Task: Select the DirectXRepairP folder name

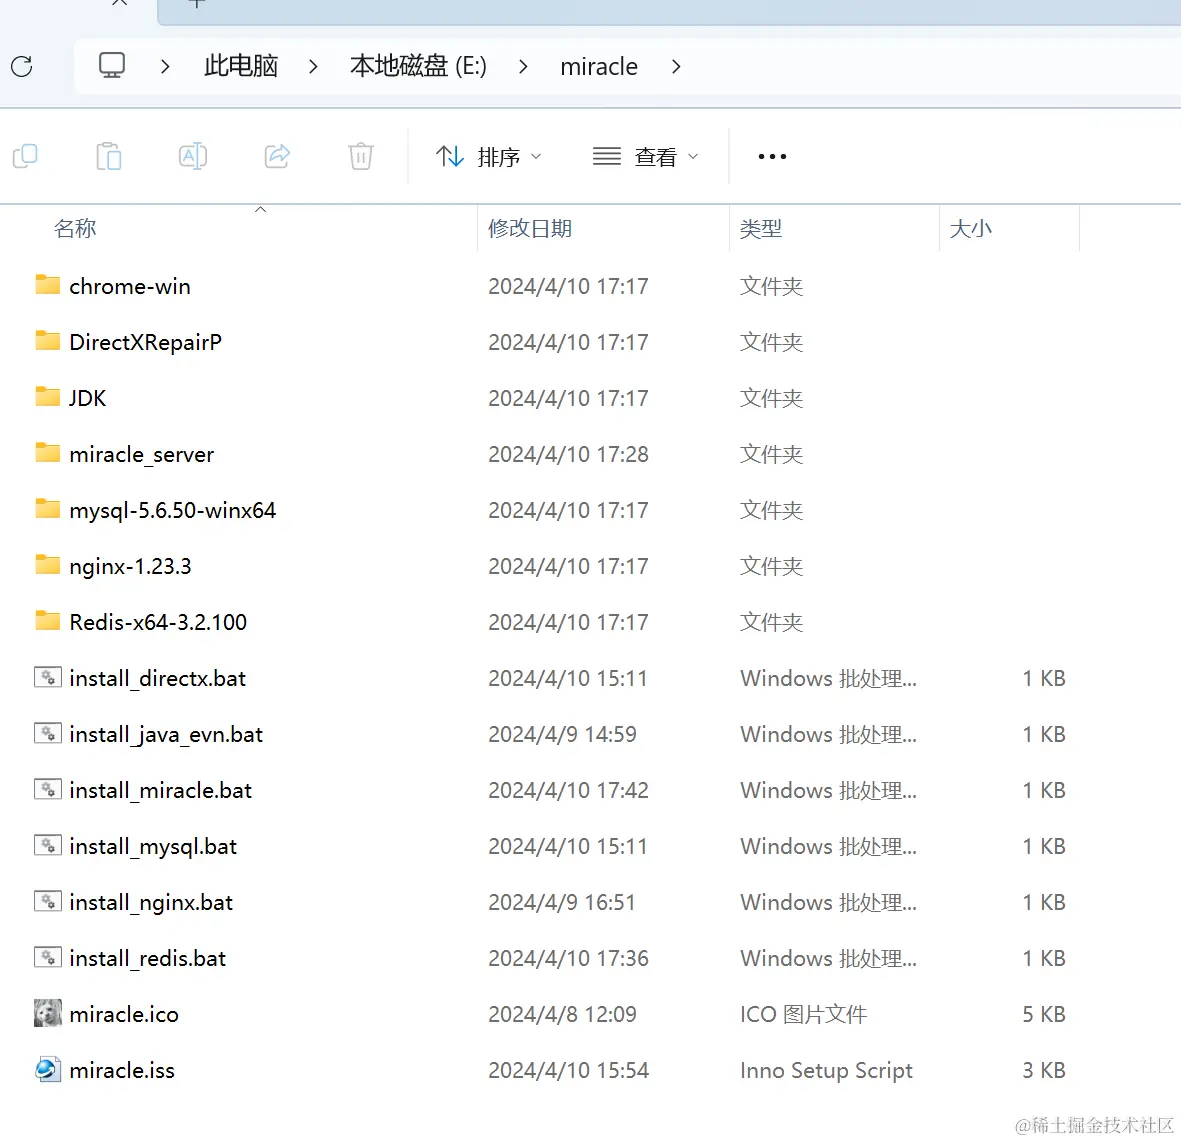Action: click(x=145, y=342)
